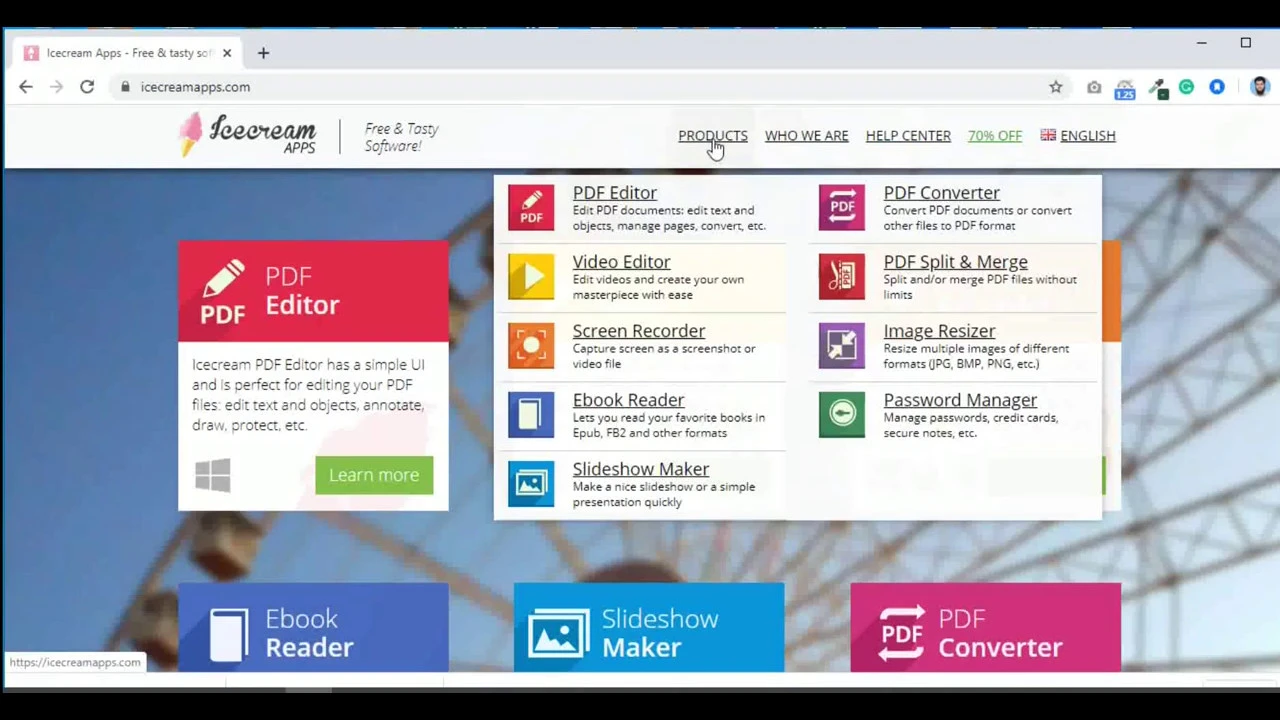The height and width of the screenshot is (720, 1280).
Task: Click the Slideshow Maker icon in menu
Action: pos(531,483)
